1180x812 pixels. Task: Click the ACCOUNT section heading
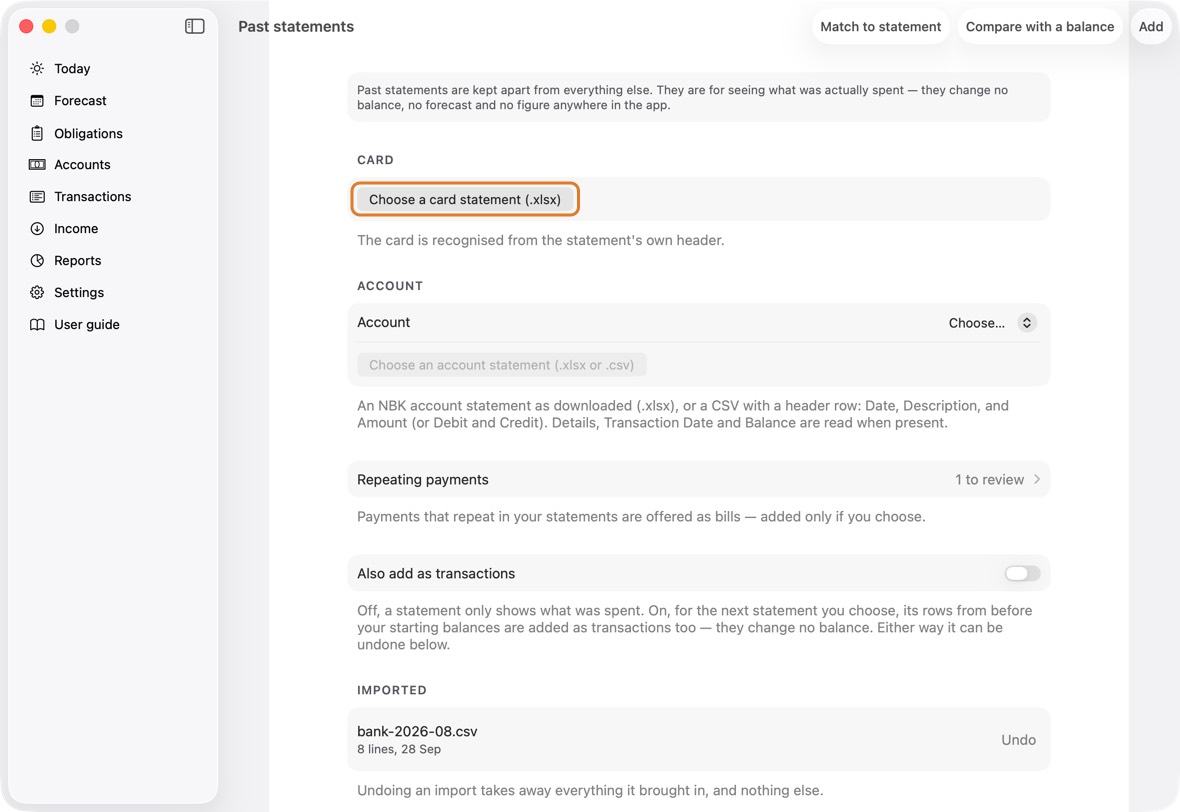390,286
